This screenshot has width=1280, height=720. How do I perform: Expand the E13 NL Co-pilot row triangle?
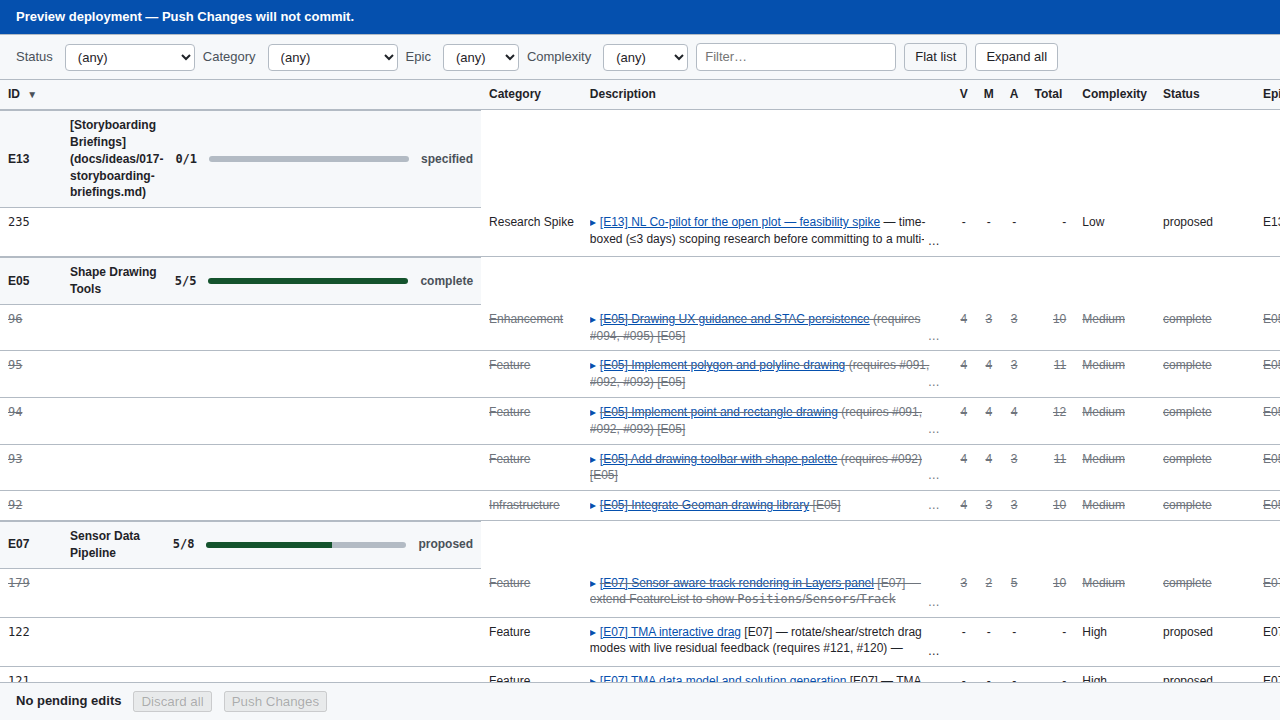(593, 222)
